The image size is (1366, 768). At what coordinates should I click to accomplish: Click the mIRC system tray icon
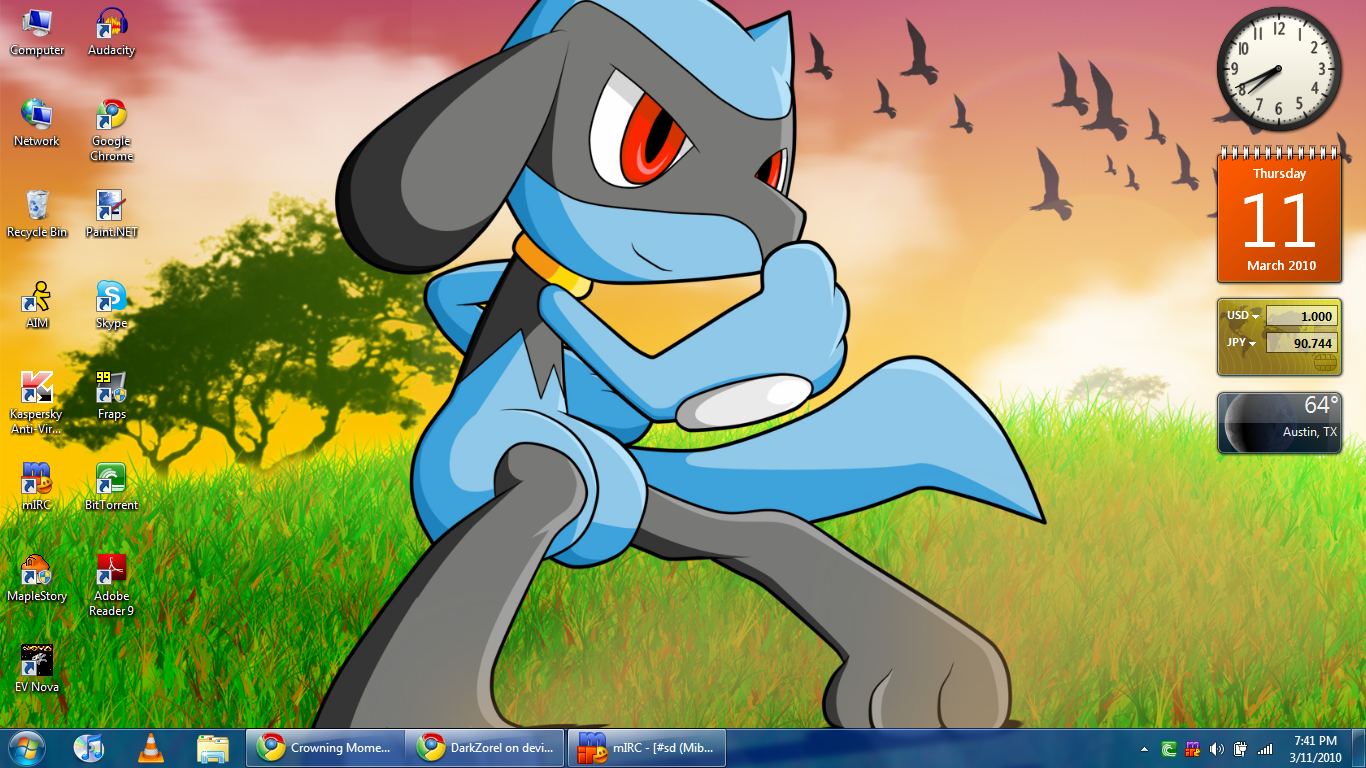click(x=1192, y=748)
